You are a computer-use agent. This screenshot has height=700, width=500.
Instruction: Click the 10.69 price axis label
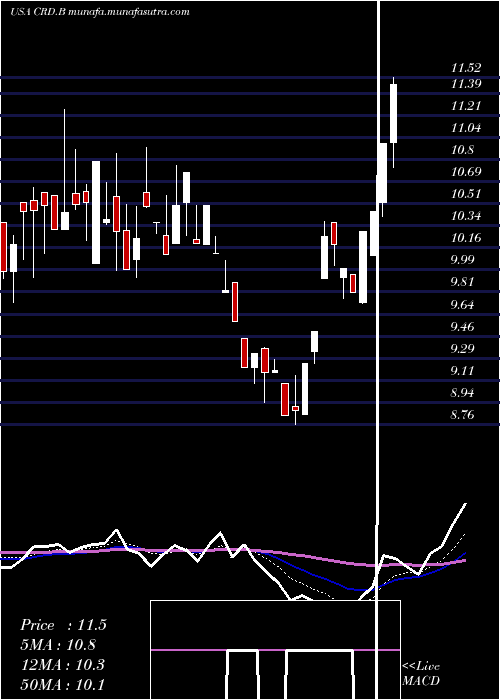click(466, 172)
